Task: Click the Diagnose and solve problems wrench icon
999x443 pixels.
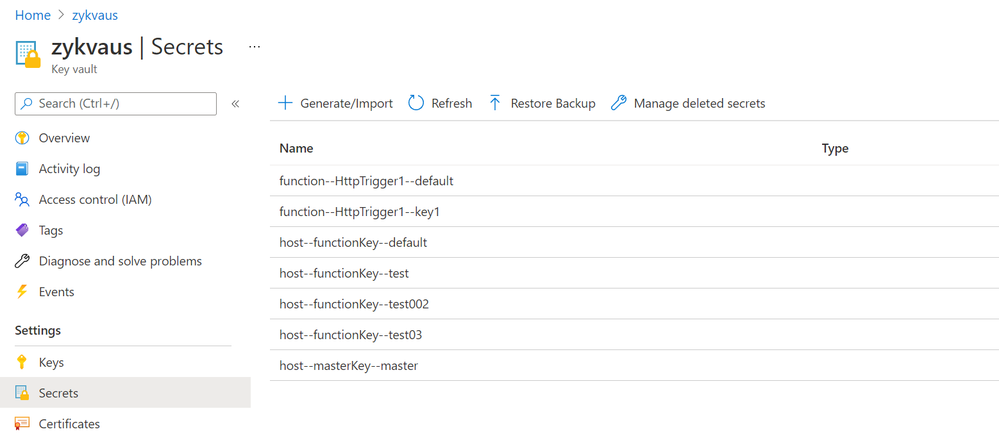Action: [22, 261]
